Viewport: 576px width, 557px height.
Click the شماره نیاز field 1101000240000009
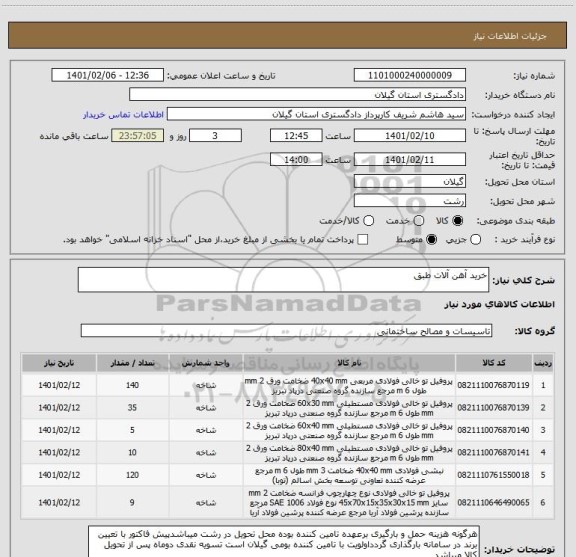[410, 75]
